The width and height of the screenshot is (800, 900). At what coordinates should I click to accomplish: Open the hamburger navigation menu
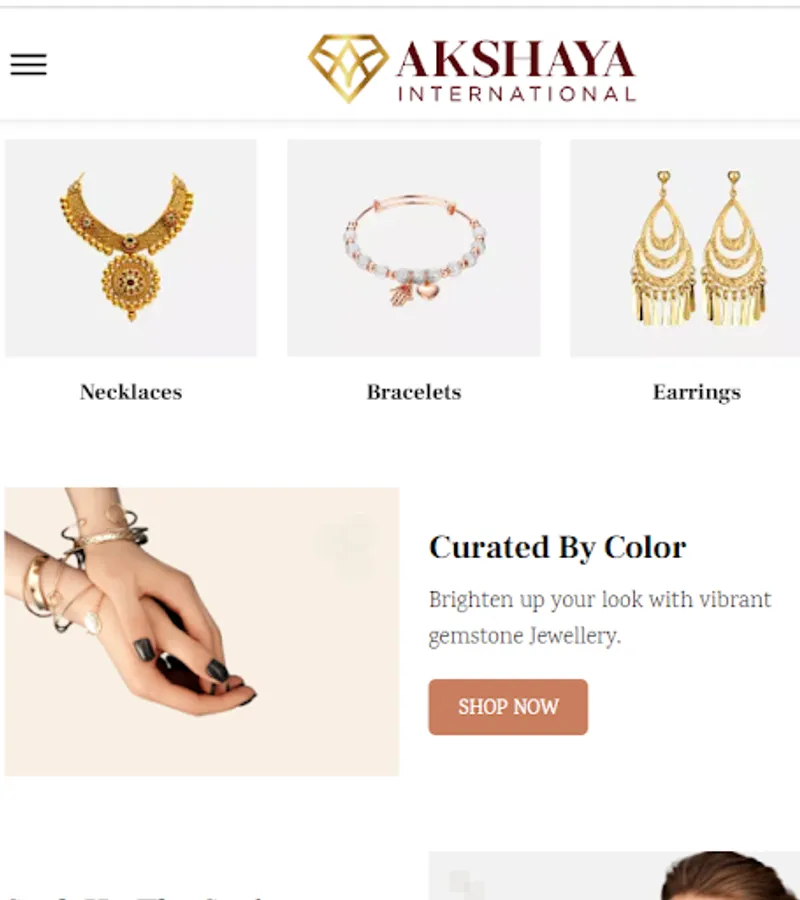[x=28, y=64]
